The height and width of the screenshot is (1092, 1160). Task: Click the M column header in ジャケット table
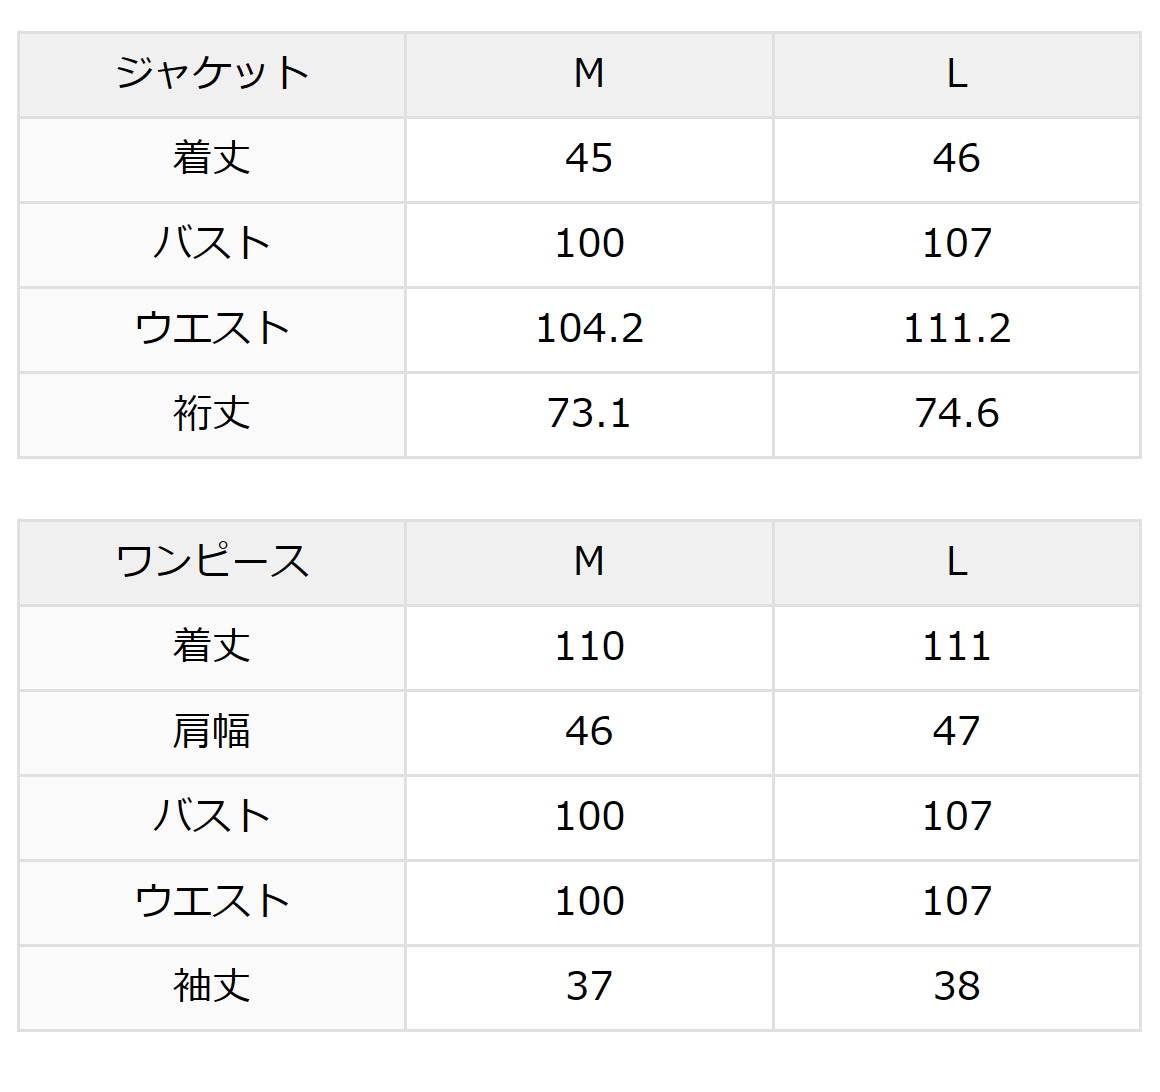[589, 74]
